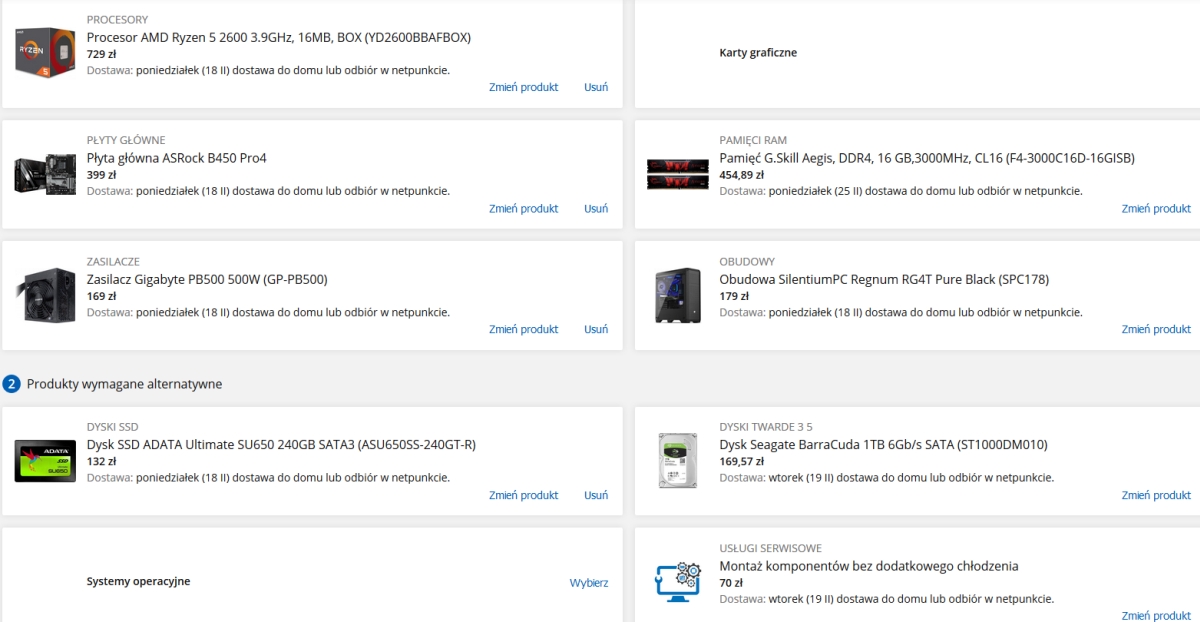Choose an operating system via Wybierz
Image resolution: width=1200 pixels, height=622 pixels.
tap(589, 583)
